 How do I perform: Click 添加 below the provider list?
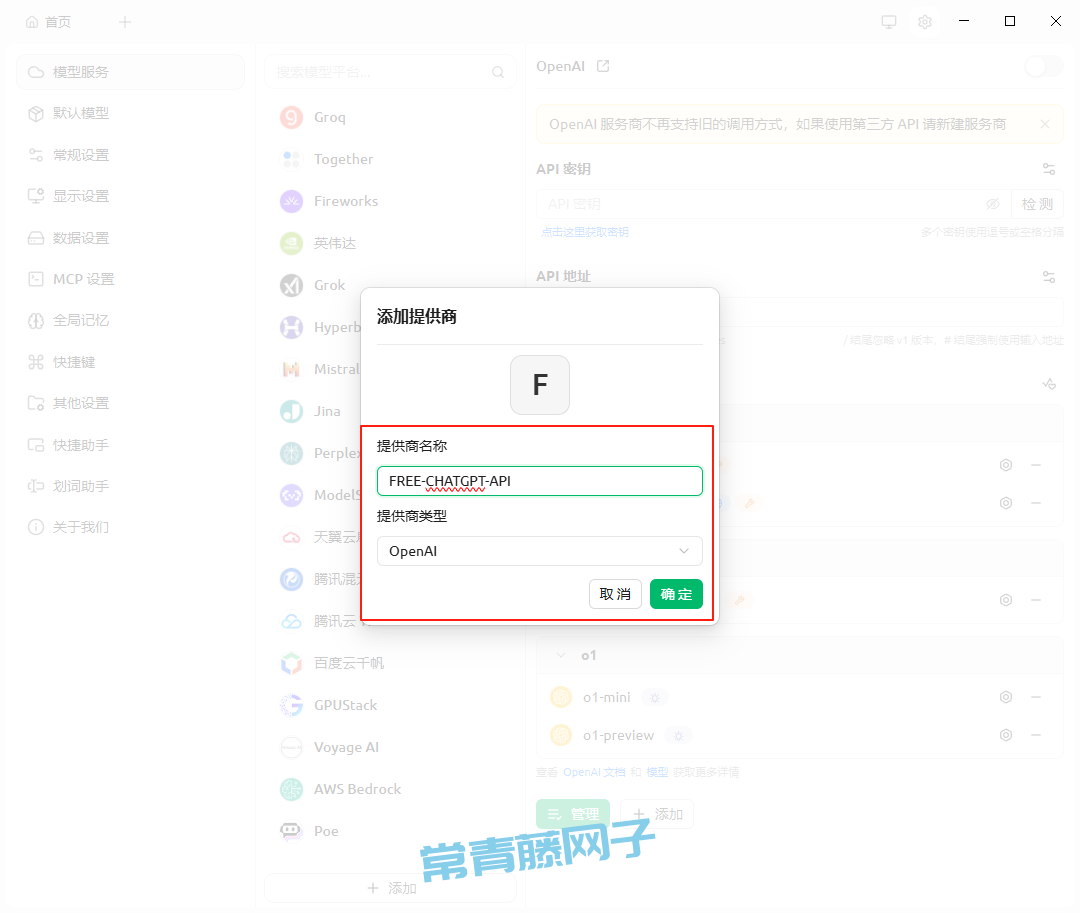[391, 888]
